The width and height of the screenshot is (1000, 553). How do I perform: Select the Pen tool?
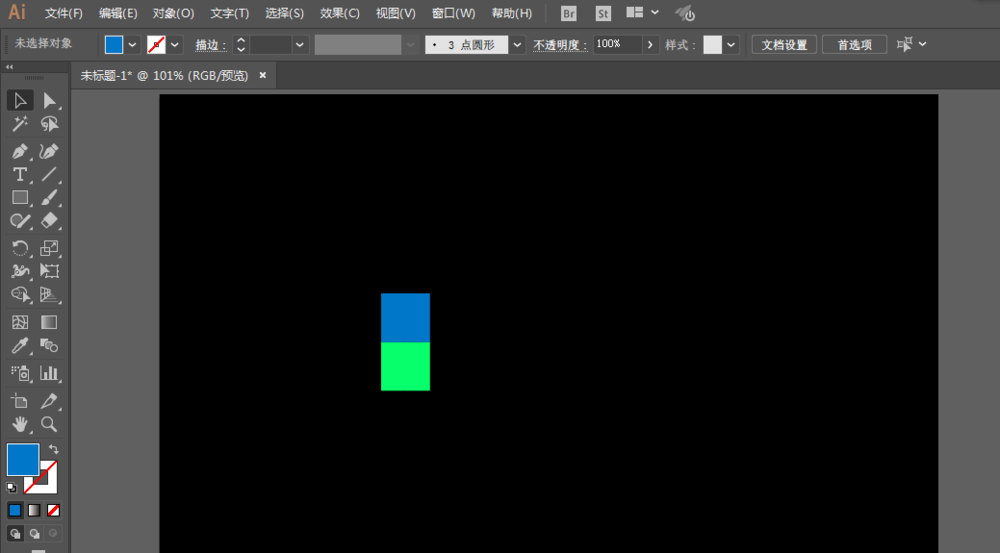point(20,152)
